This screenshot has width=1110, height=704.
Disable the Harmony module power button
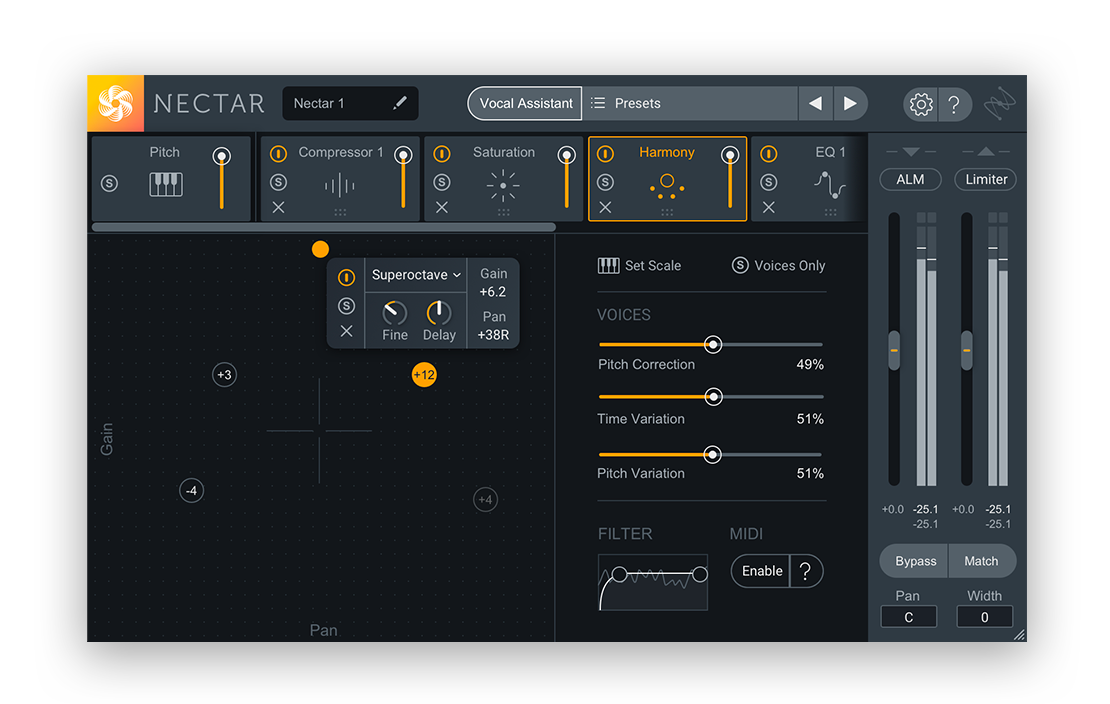tap(605, 154)
